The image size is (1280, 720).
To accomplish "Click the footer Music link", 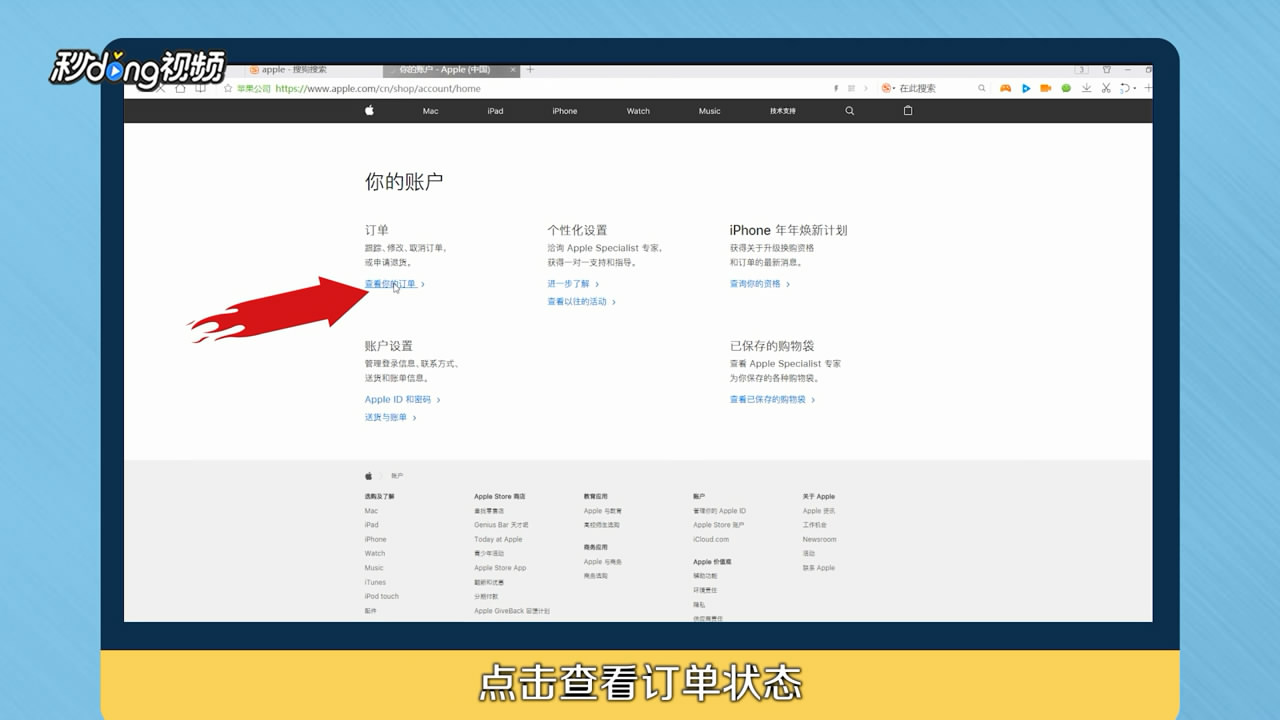I will [374, 568].
